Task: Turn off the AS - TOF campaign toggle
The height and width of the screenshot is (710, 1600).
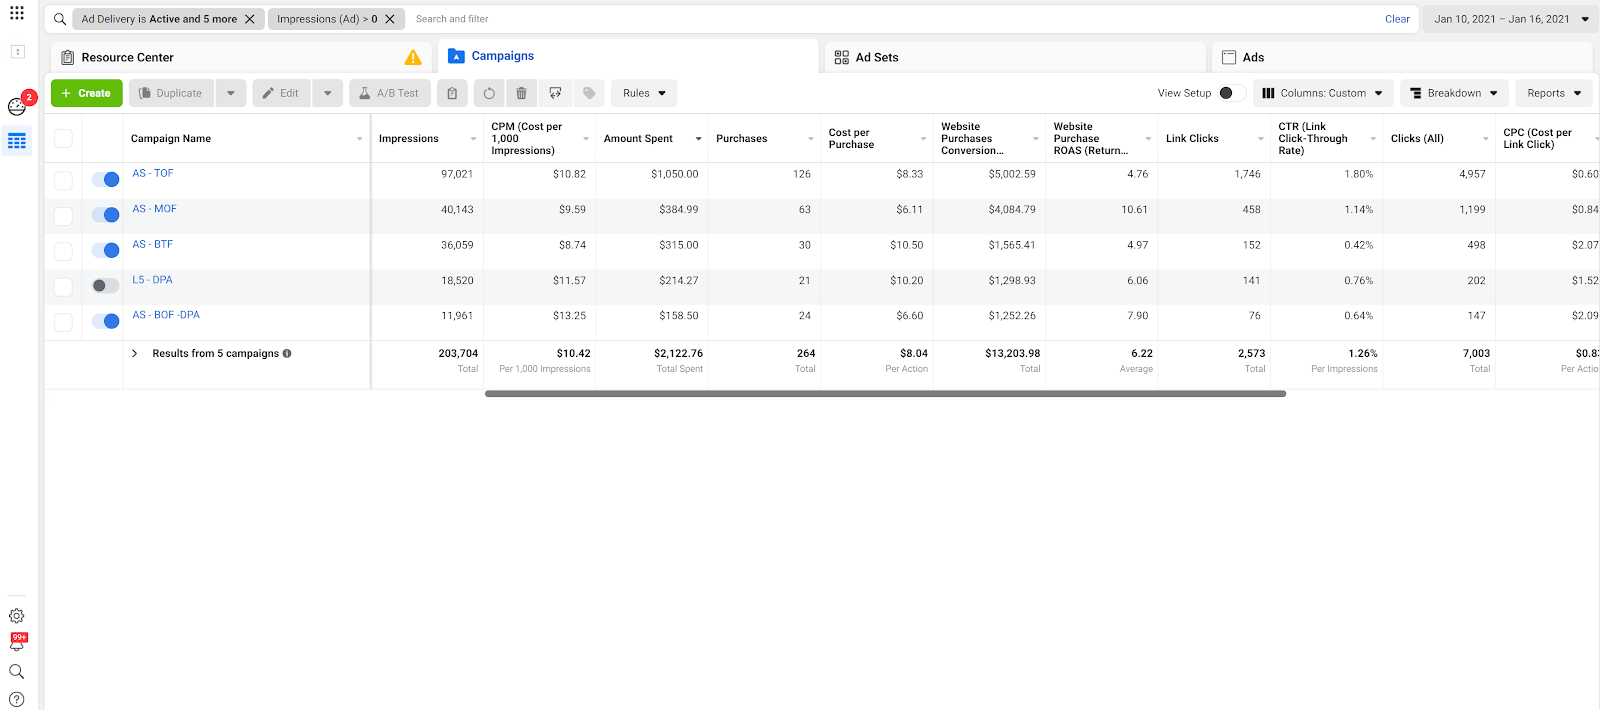Action: pos(105,179)
